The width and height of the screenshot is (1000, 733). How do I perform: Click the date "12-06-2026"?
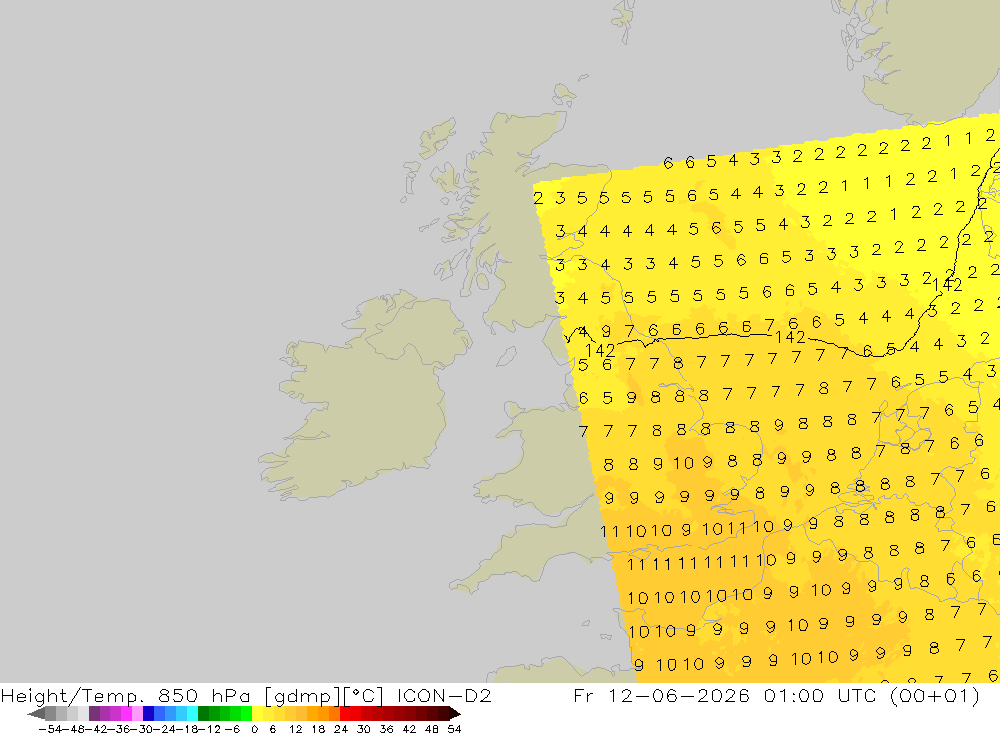[679, 695]
